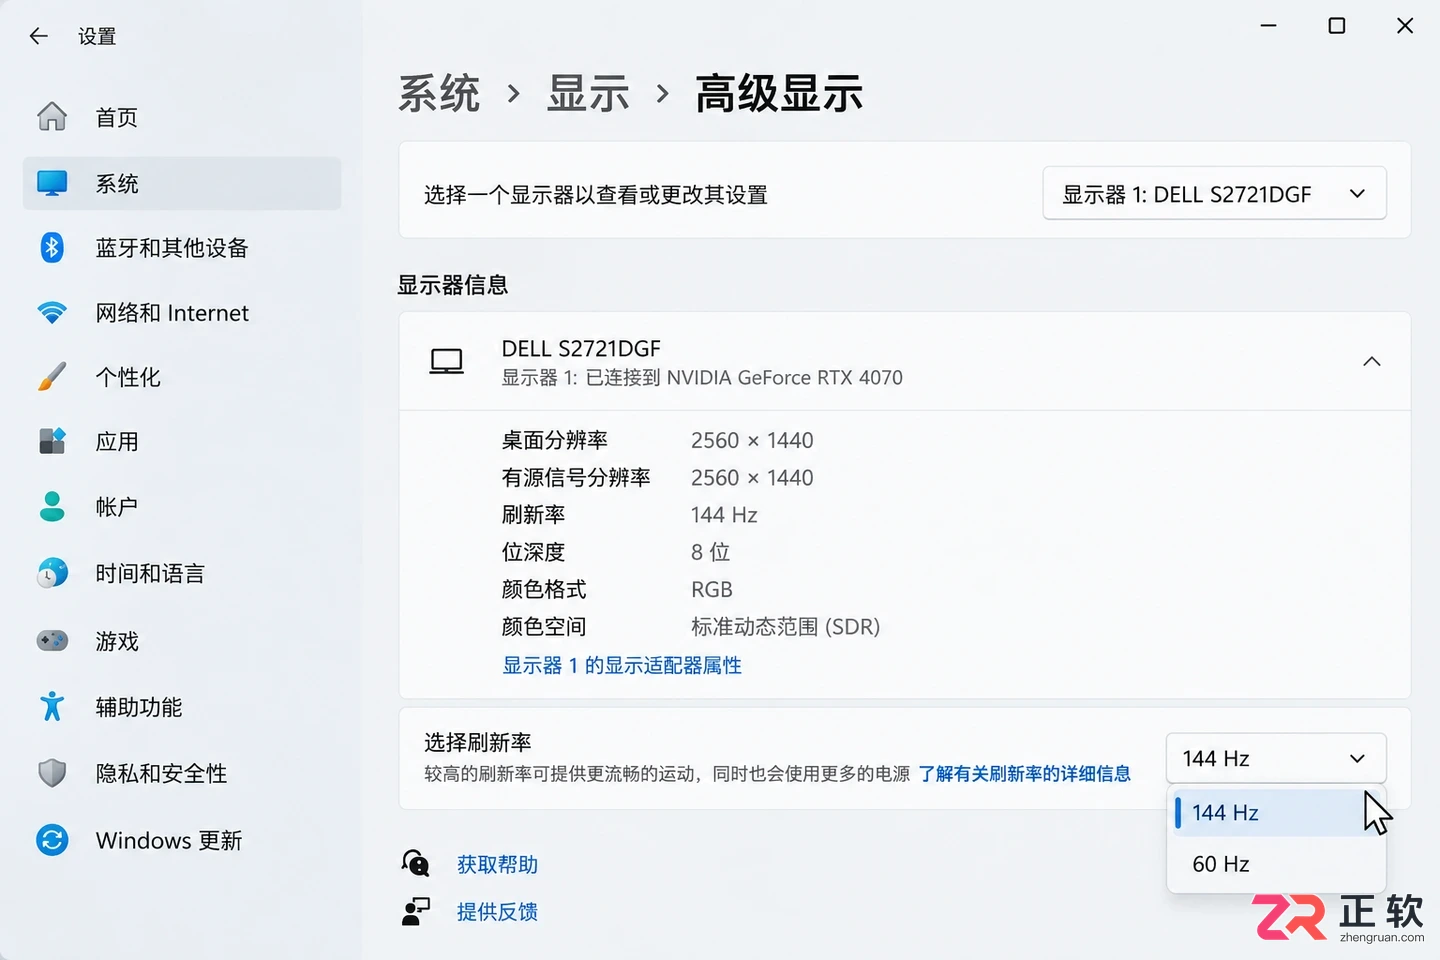Click the Apps icon in sidebar

point(52,441)
